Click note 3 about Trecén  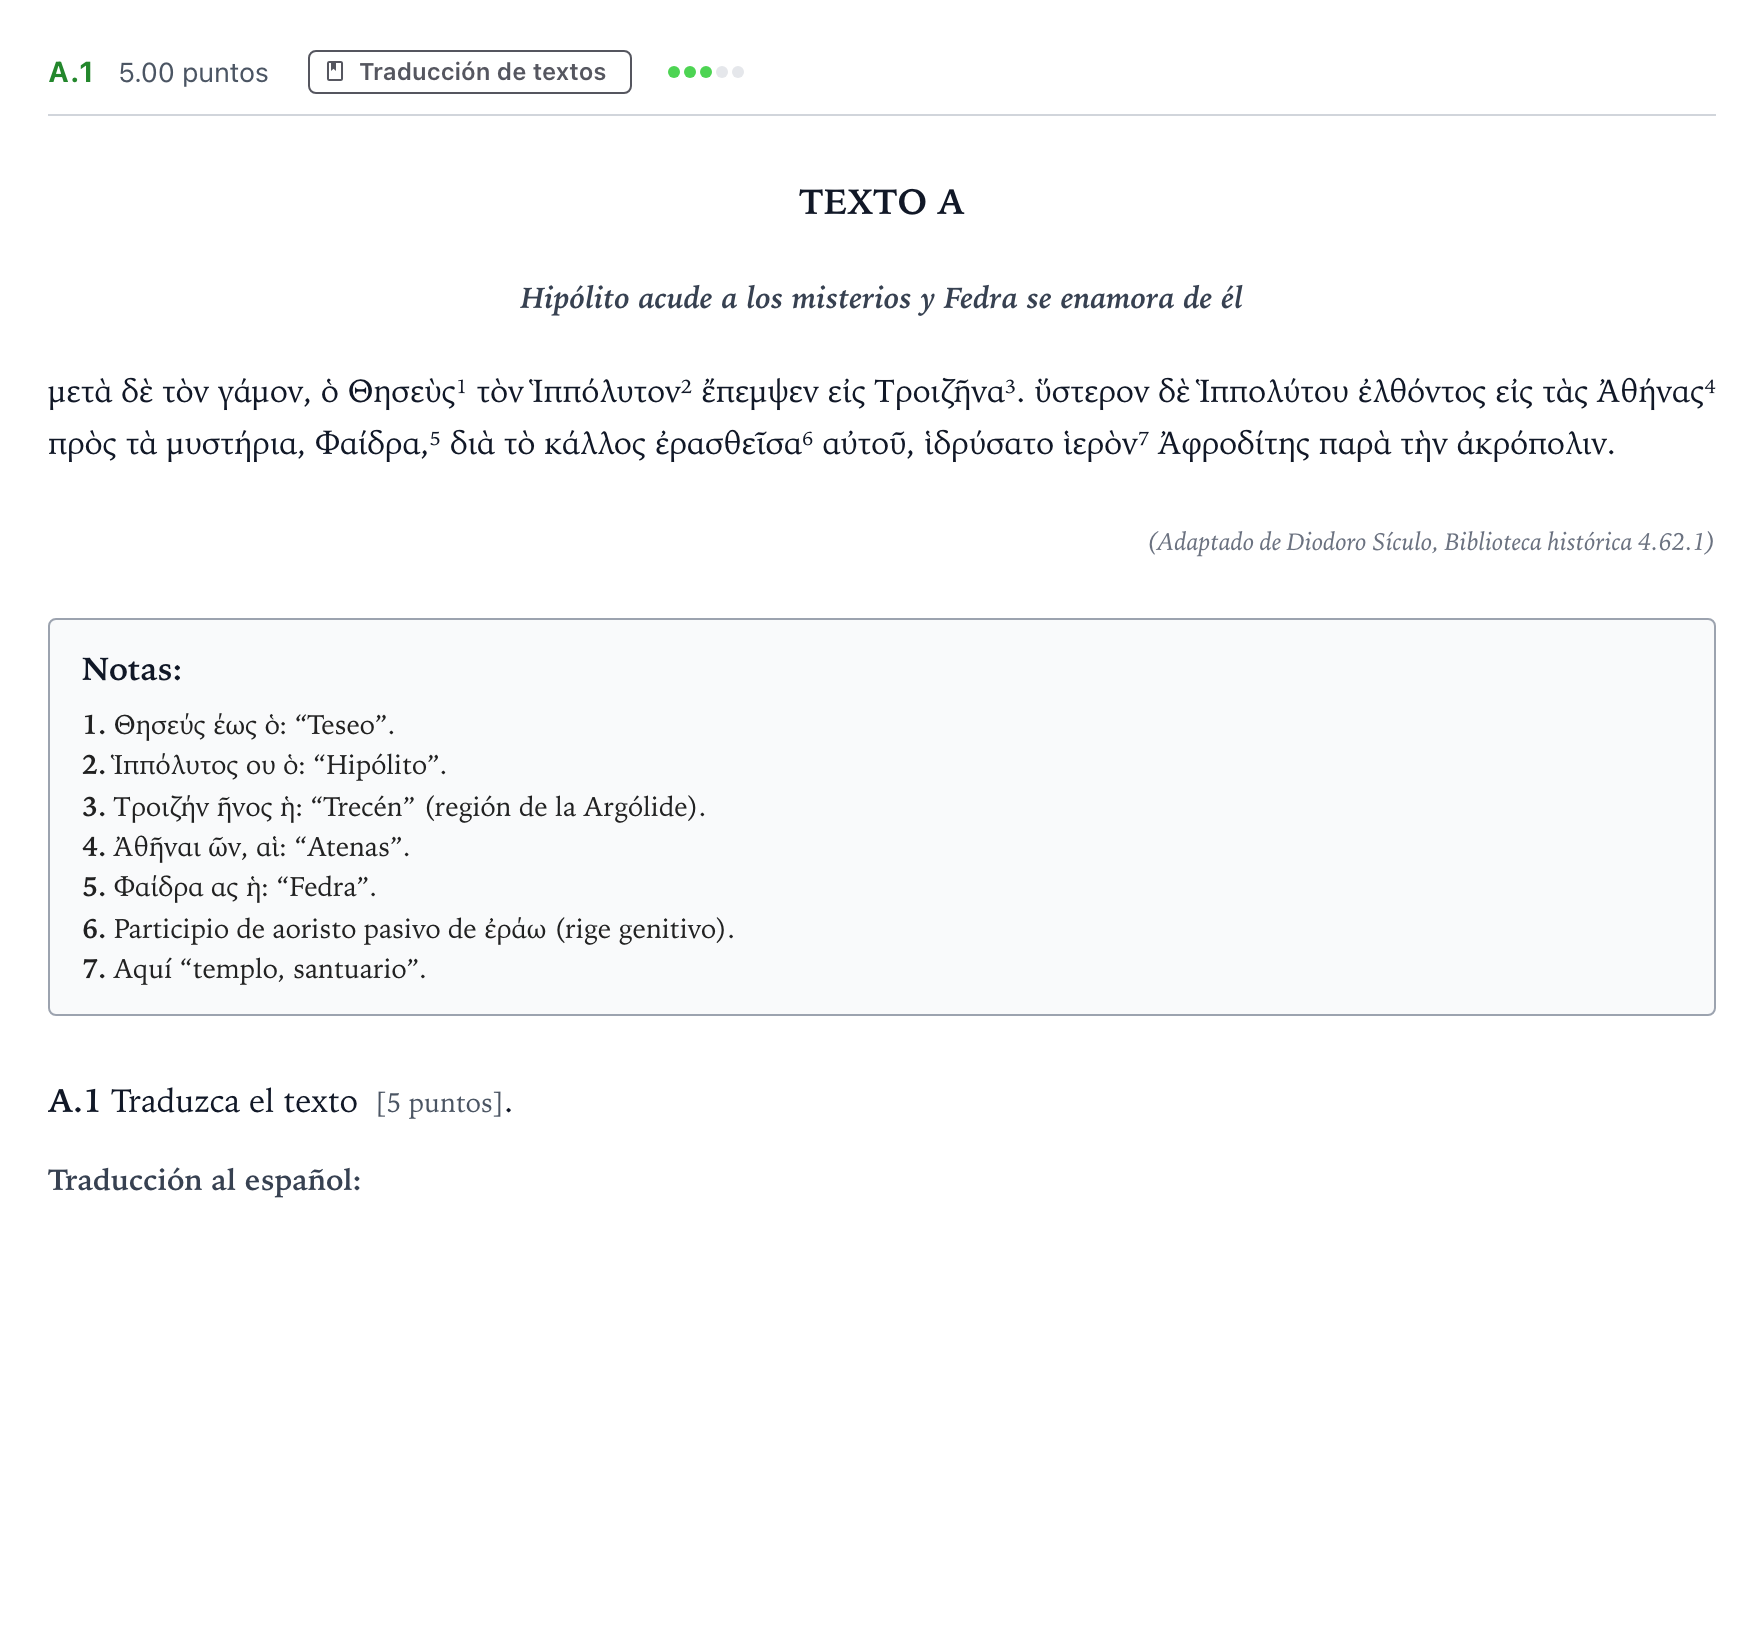(x=394, y=807)
